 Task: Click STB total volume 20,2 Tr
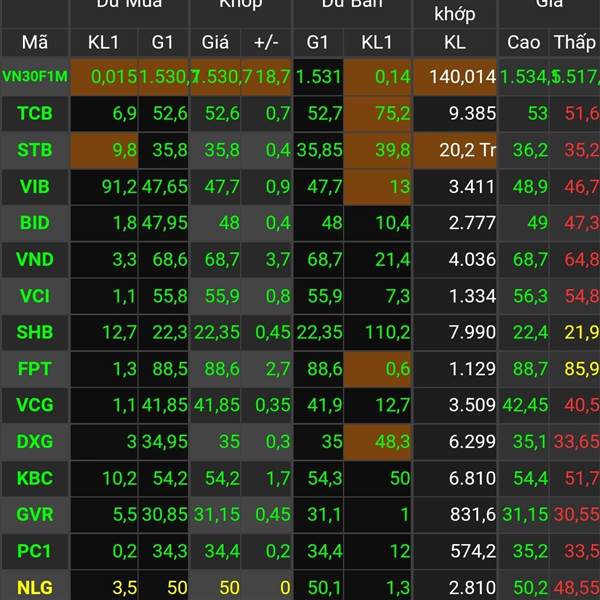(468, 150)
